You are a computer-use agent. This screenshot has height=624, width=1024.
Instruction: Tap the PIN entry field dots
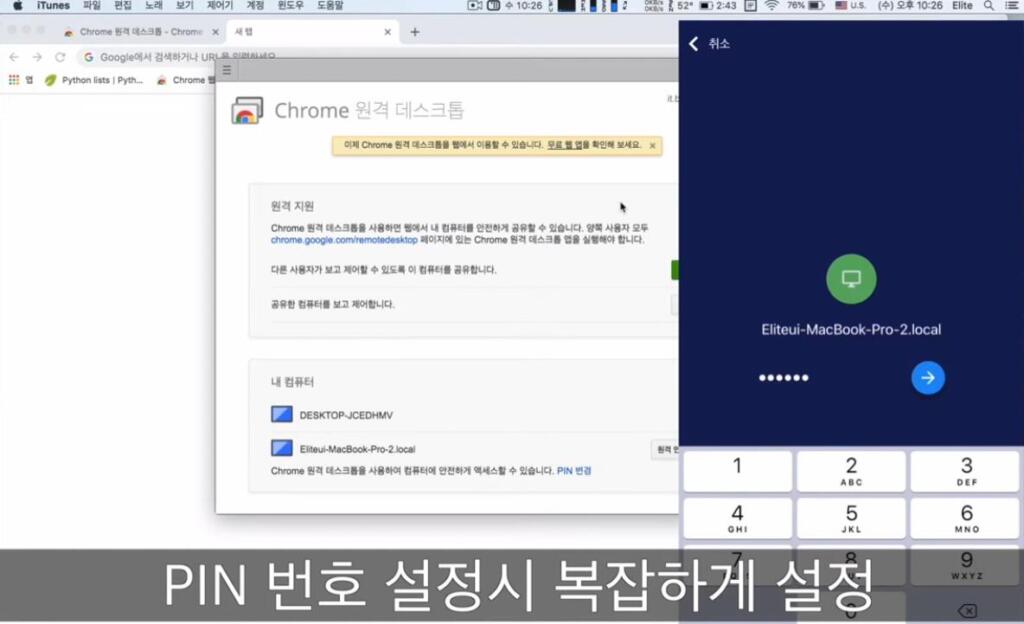783,378
